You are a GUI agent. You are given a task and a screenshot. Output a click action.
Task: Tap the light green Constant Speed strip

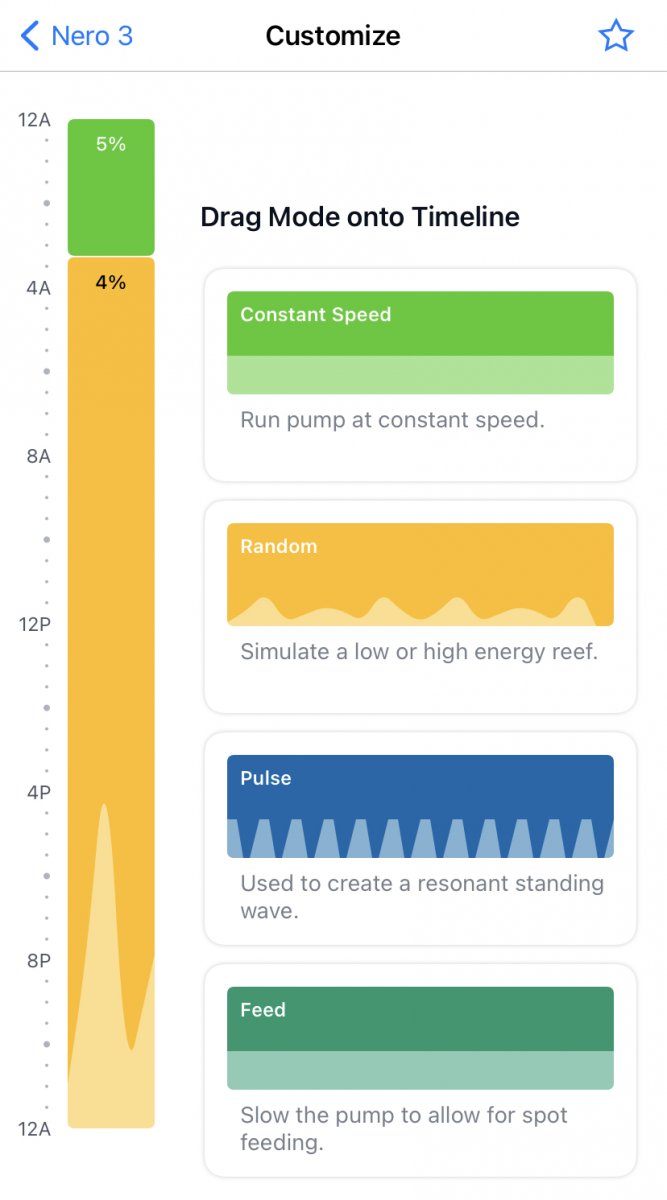point(420,375)
